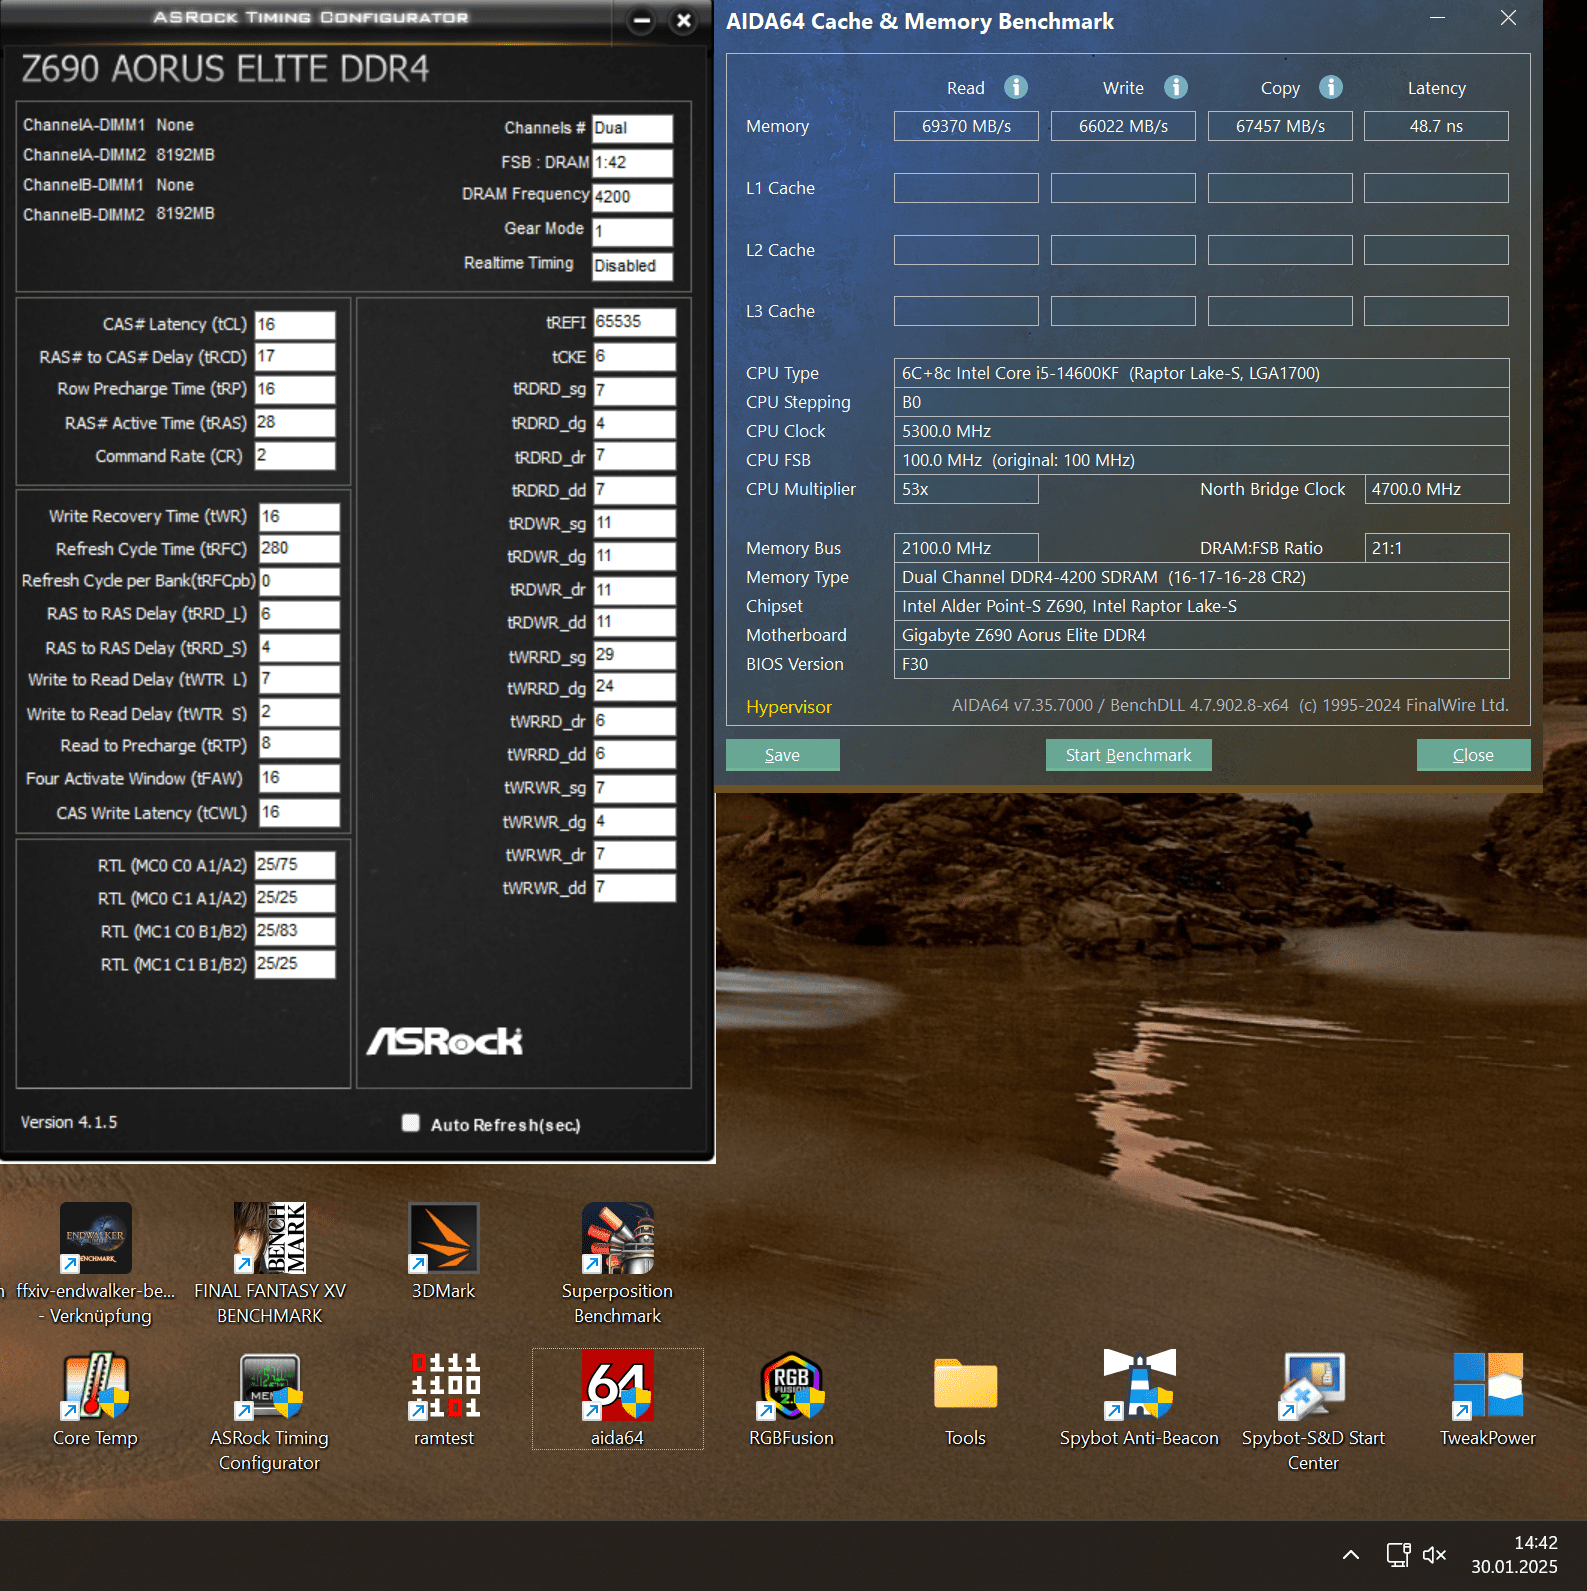Select the Row Precharge Time (tRP) field
The height and width of the screenshot is (1591, 1587).
pos(295,389)
